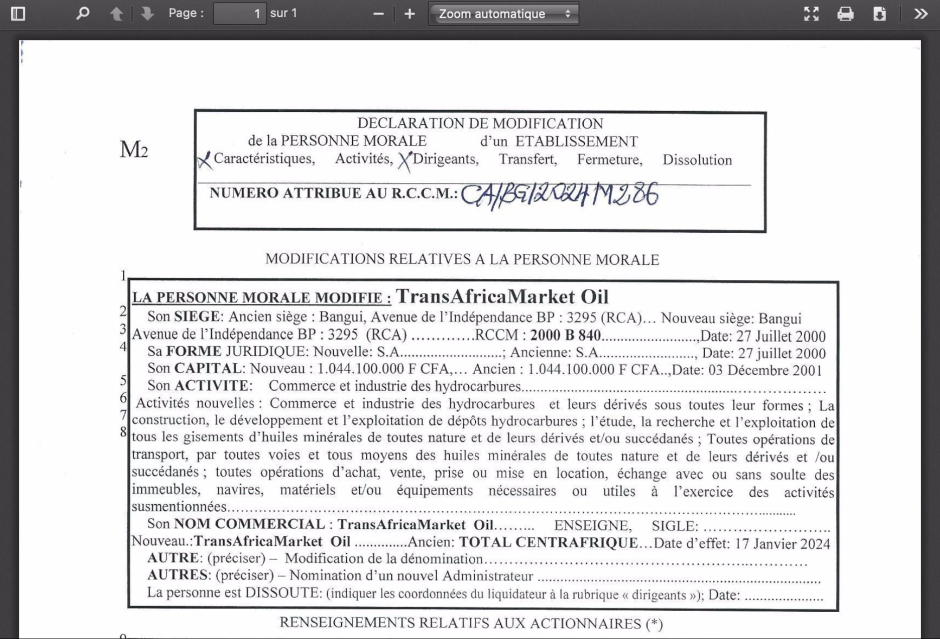
Task: Click the TransAfricaMarket Oil title text
Action: coord(502,297)
